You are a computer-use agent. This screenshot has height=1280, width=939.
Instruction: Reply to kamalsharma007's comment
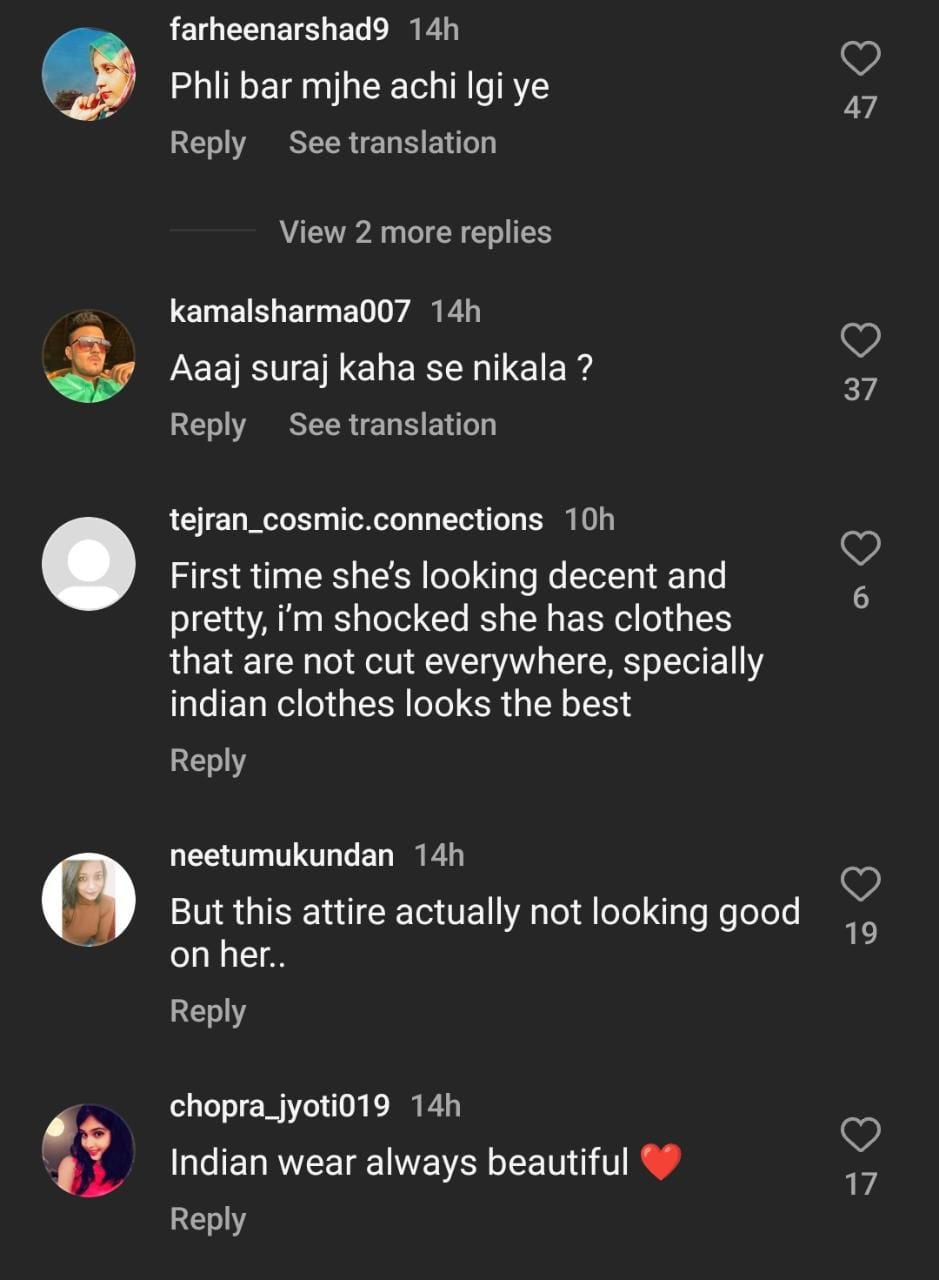pyautogui.click(x=208, y=425)
